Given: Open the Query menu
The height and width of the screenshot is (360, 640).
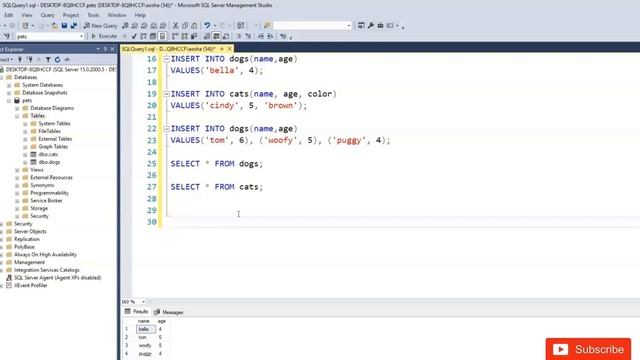Looking at the screenshot, I should click(47, 15).
